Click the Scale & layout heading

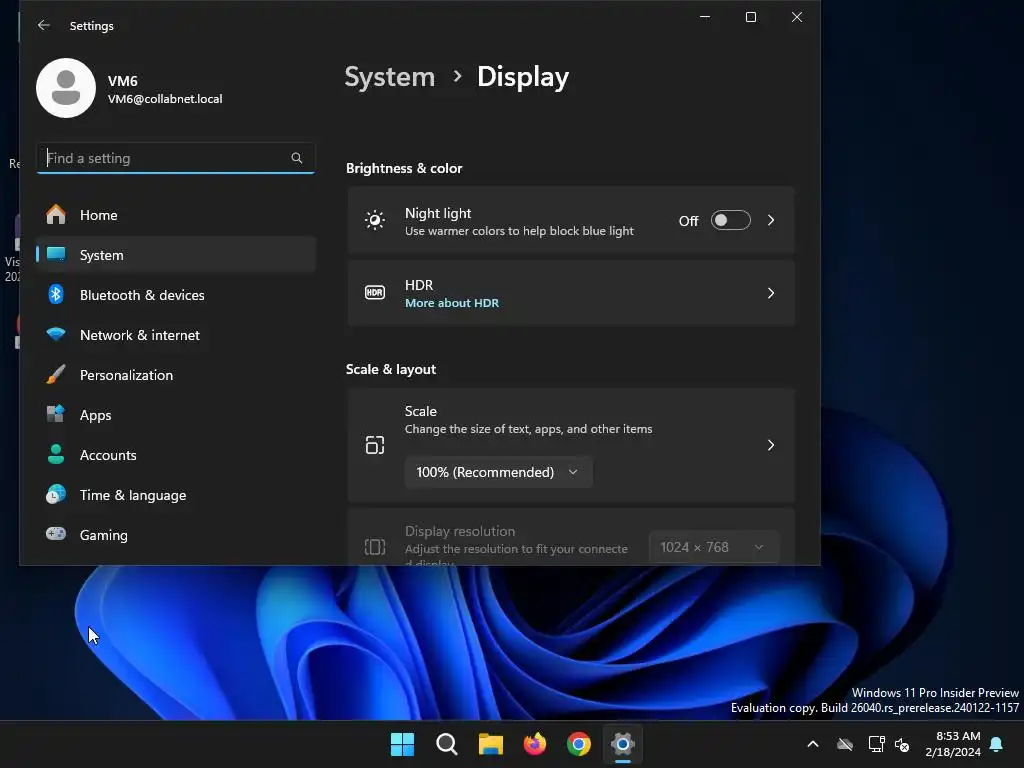(391, 370)
